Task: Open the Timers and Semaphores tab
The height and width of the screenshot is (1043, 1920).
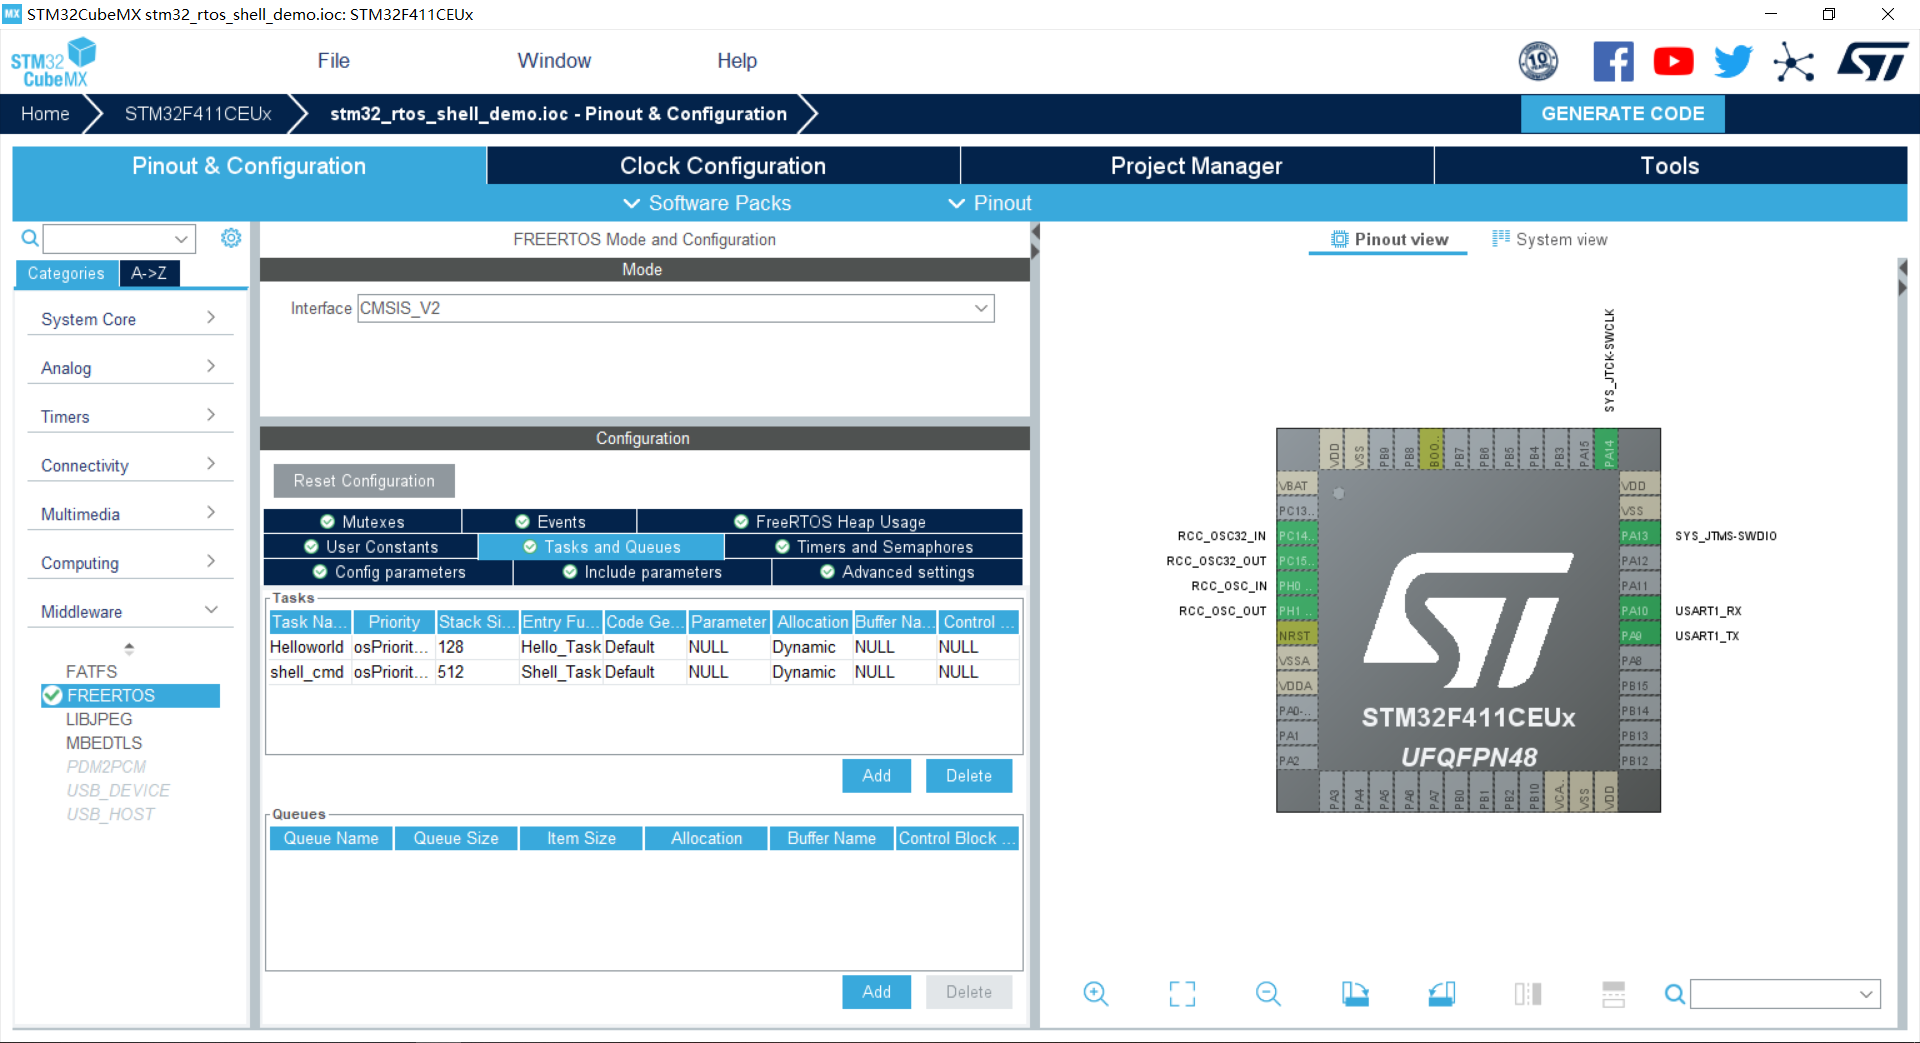Action: coord(874,547)
